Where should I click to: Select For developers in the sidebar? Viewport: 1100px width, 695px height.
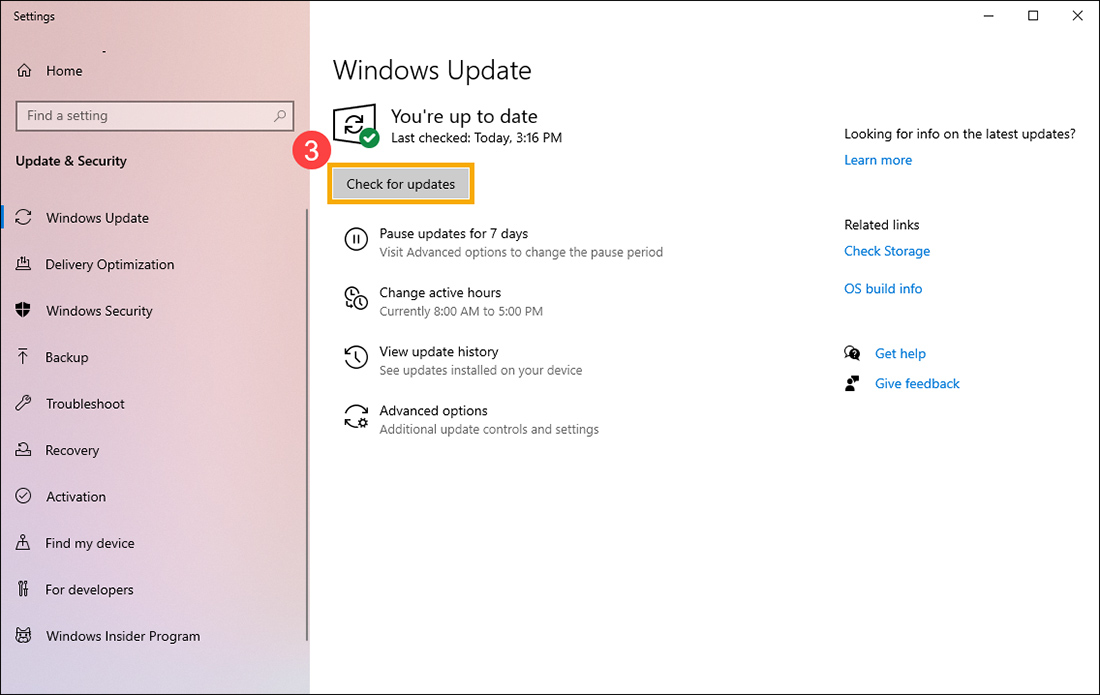click(89, 589)
